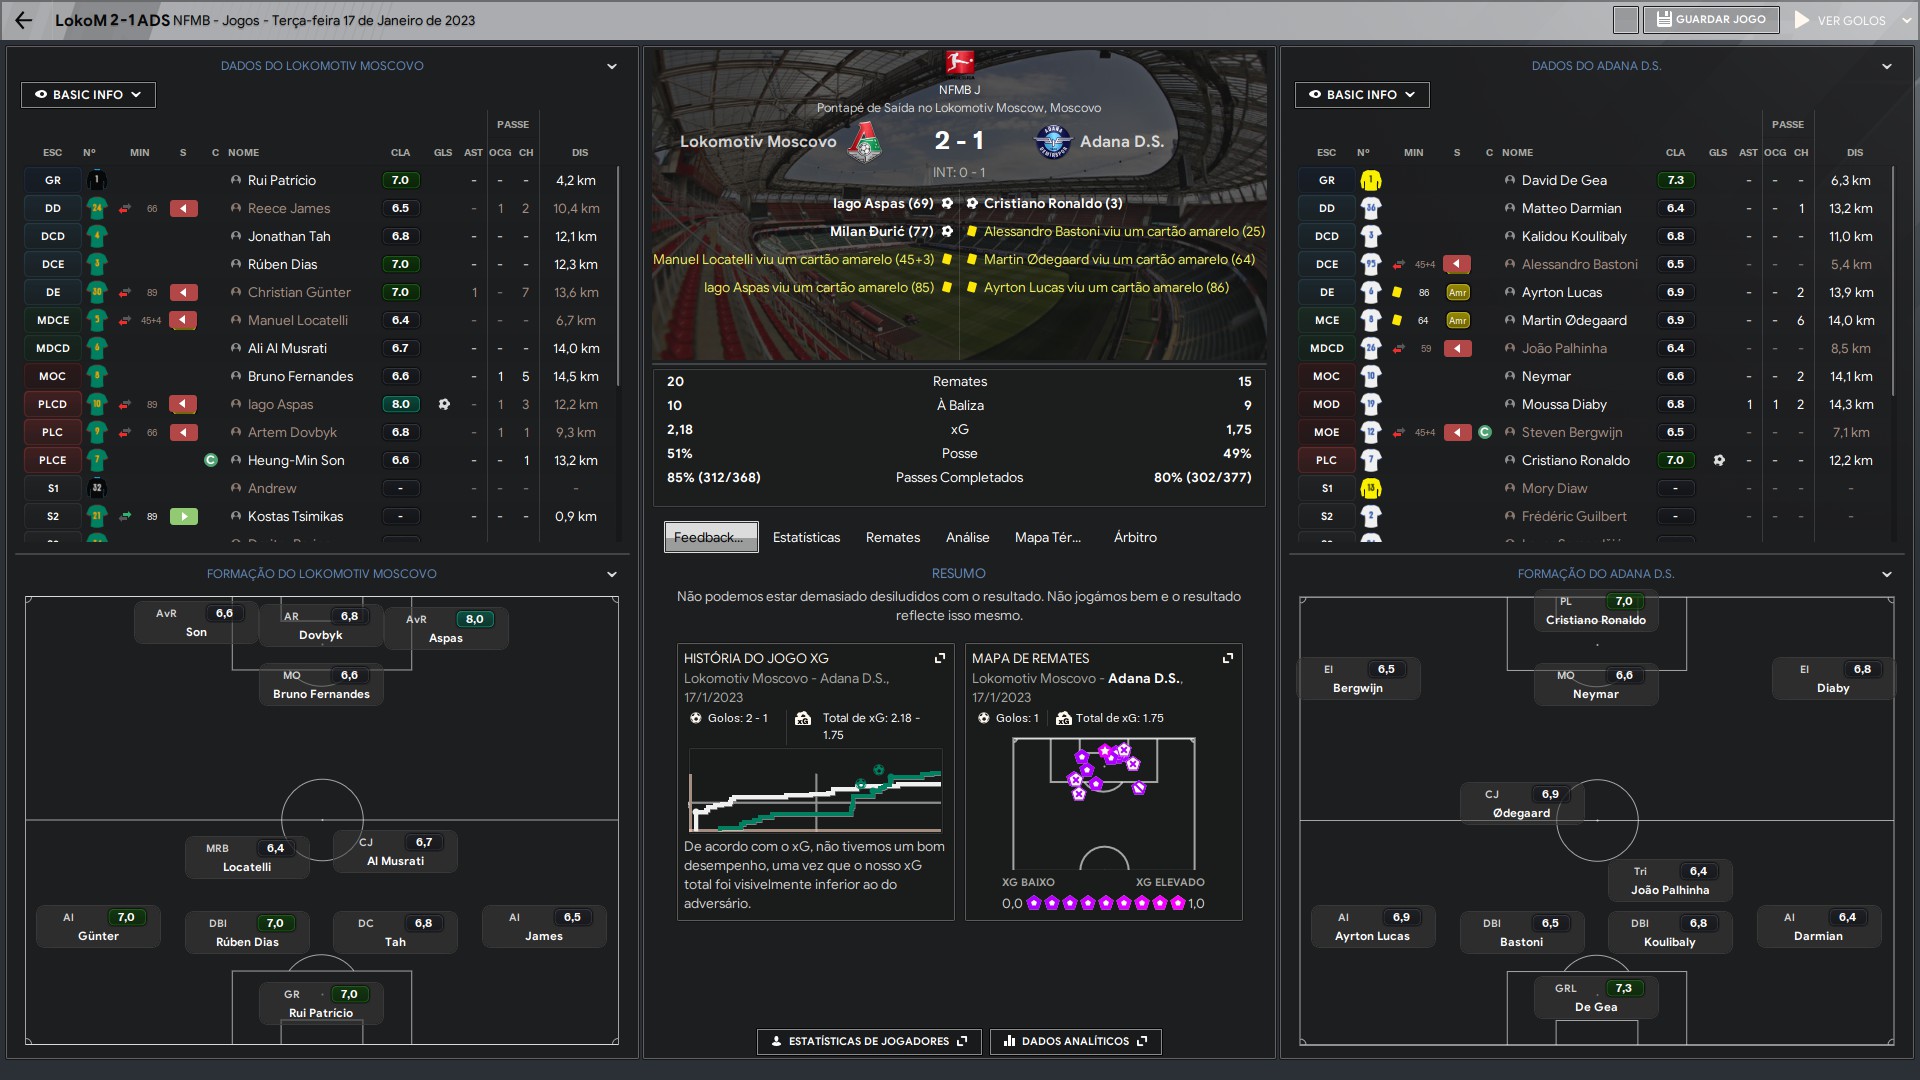This screenshot has width=1920, height=1080.
Task: Click the Adana D.S. club crest
Action: click(x=1053, y=142)
